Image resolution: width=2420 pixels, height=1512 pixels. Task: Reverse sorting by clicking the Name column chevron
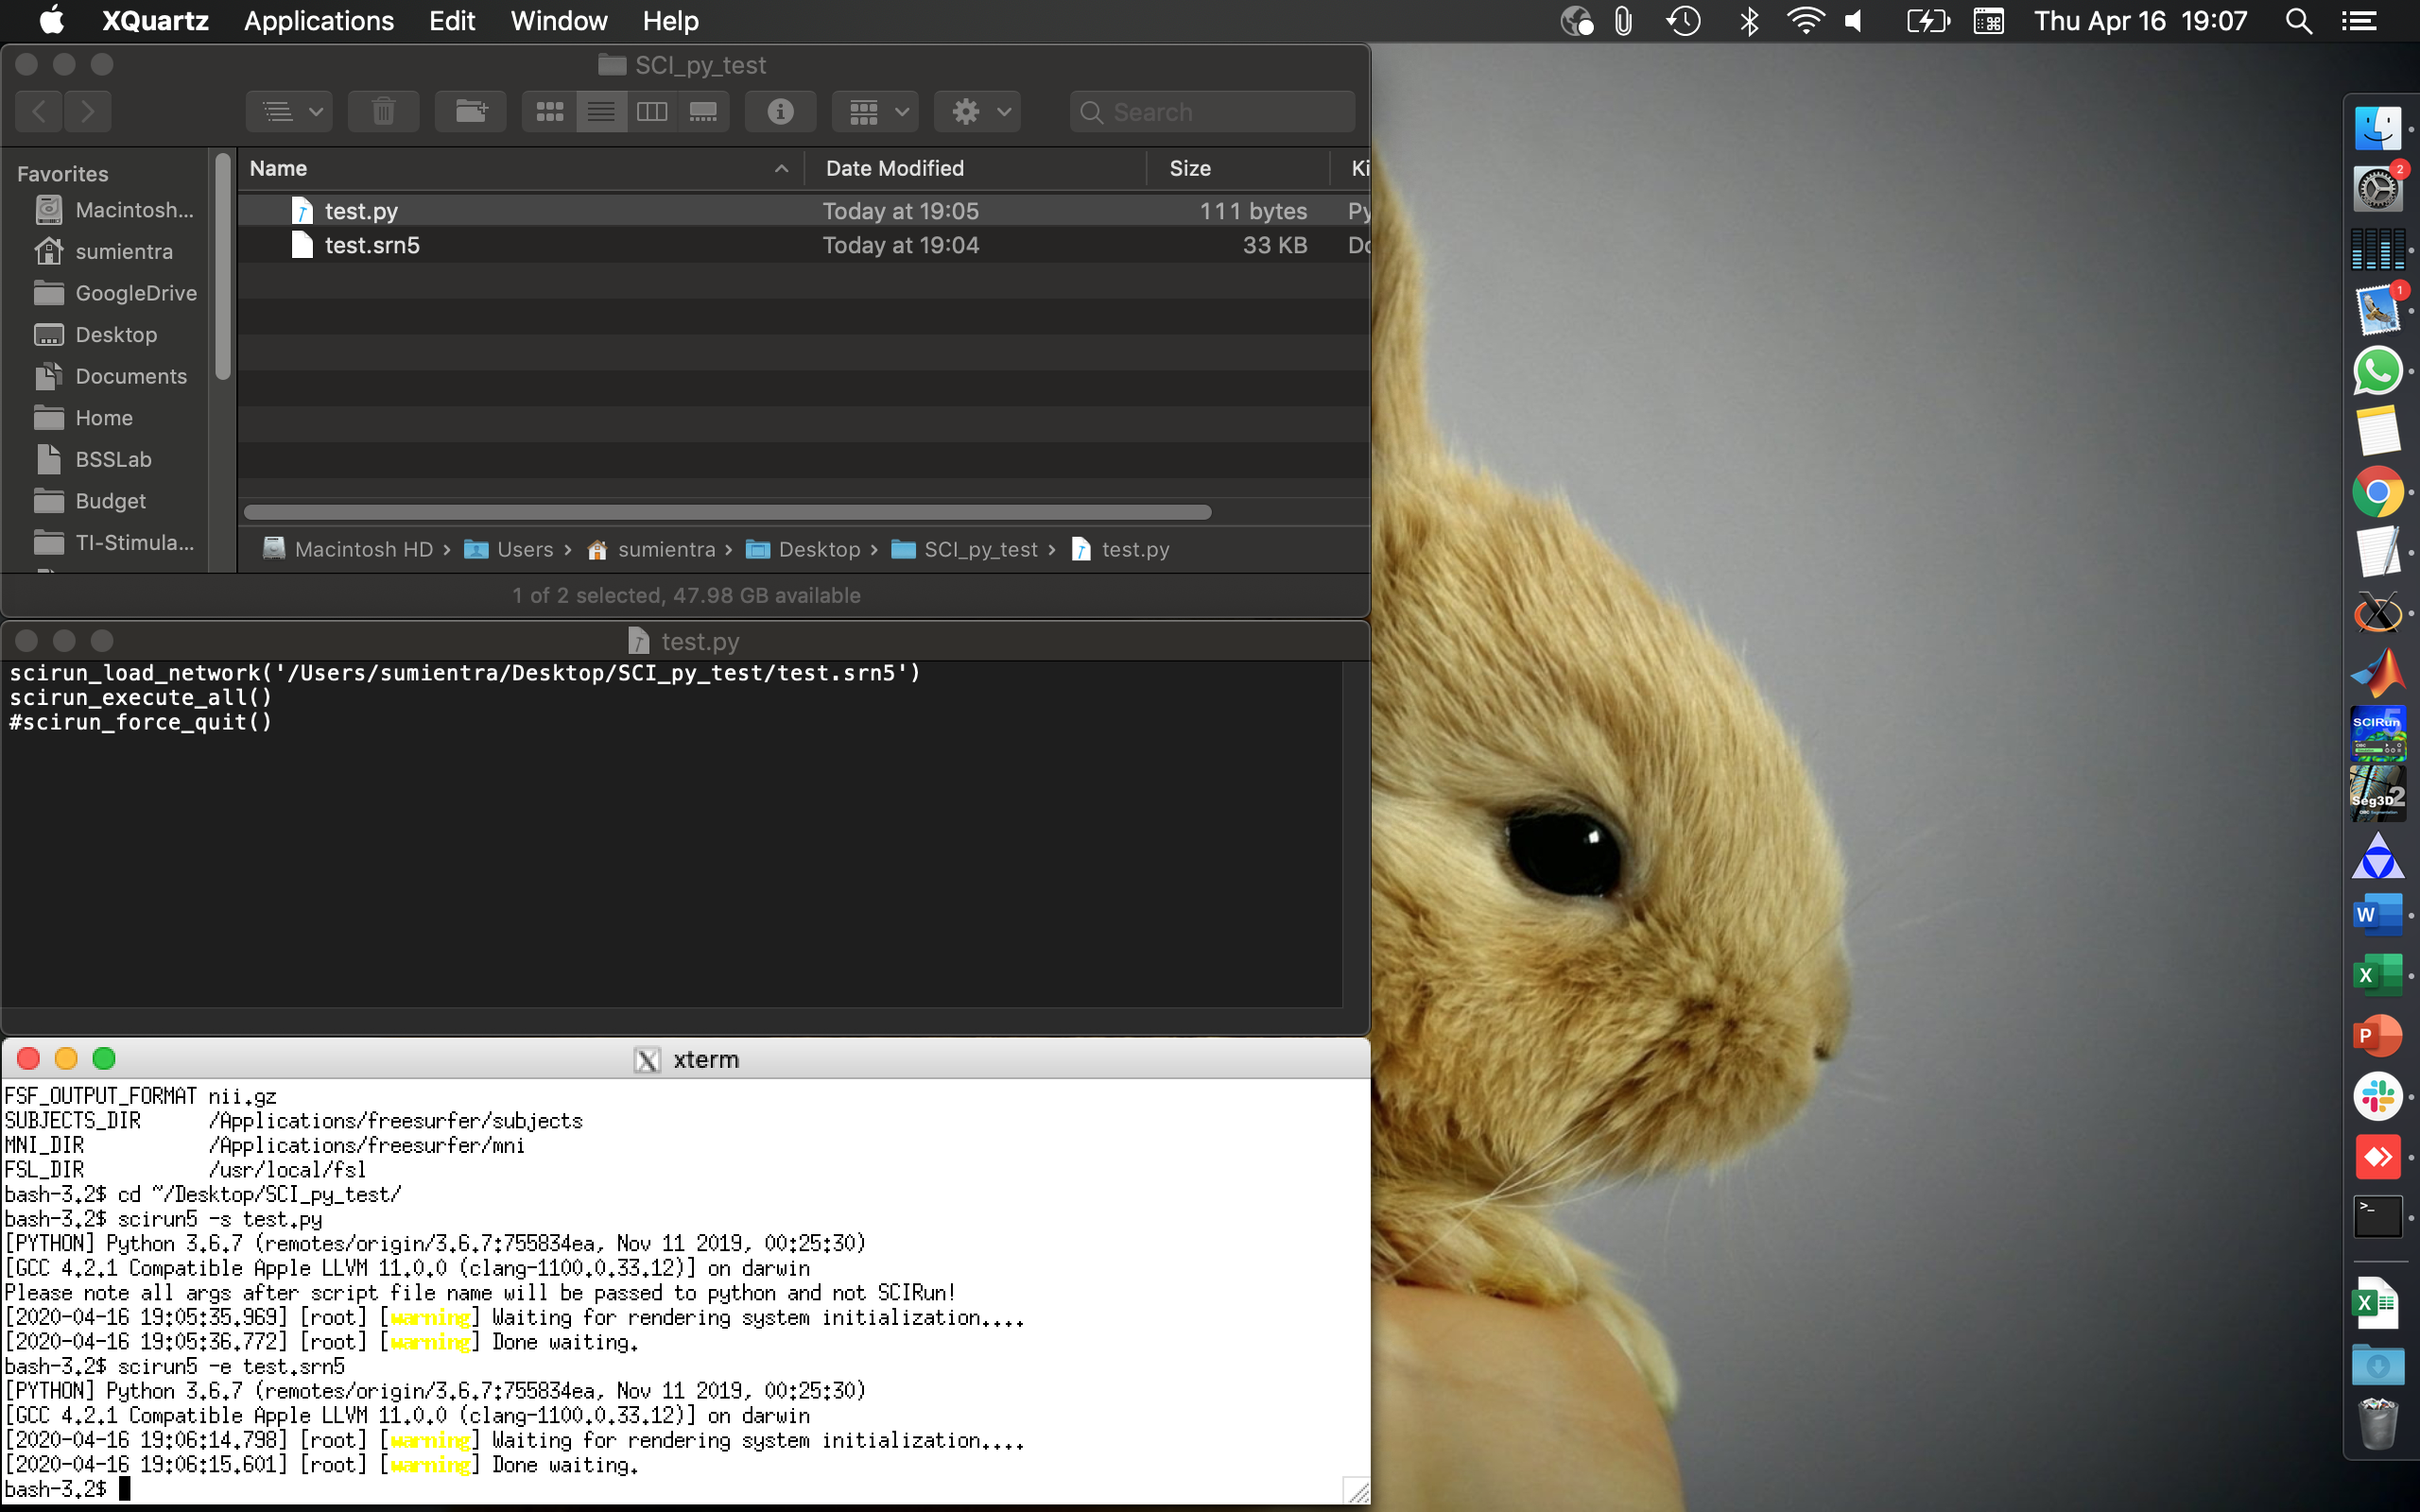[781, 168]
